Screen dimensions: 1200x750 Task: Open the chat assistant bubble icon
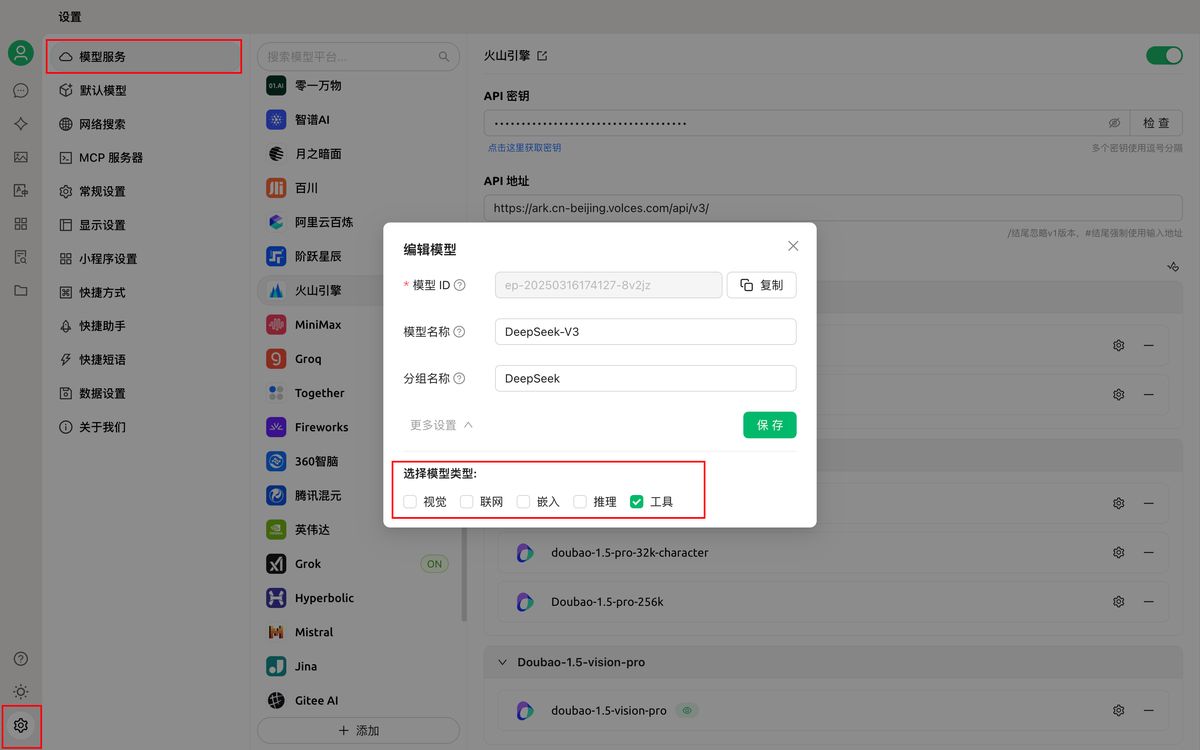(21, 90)
